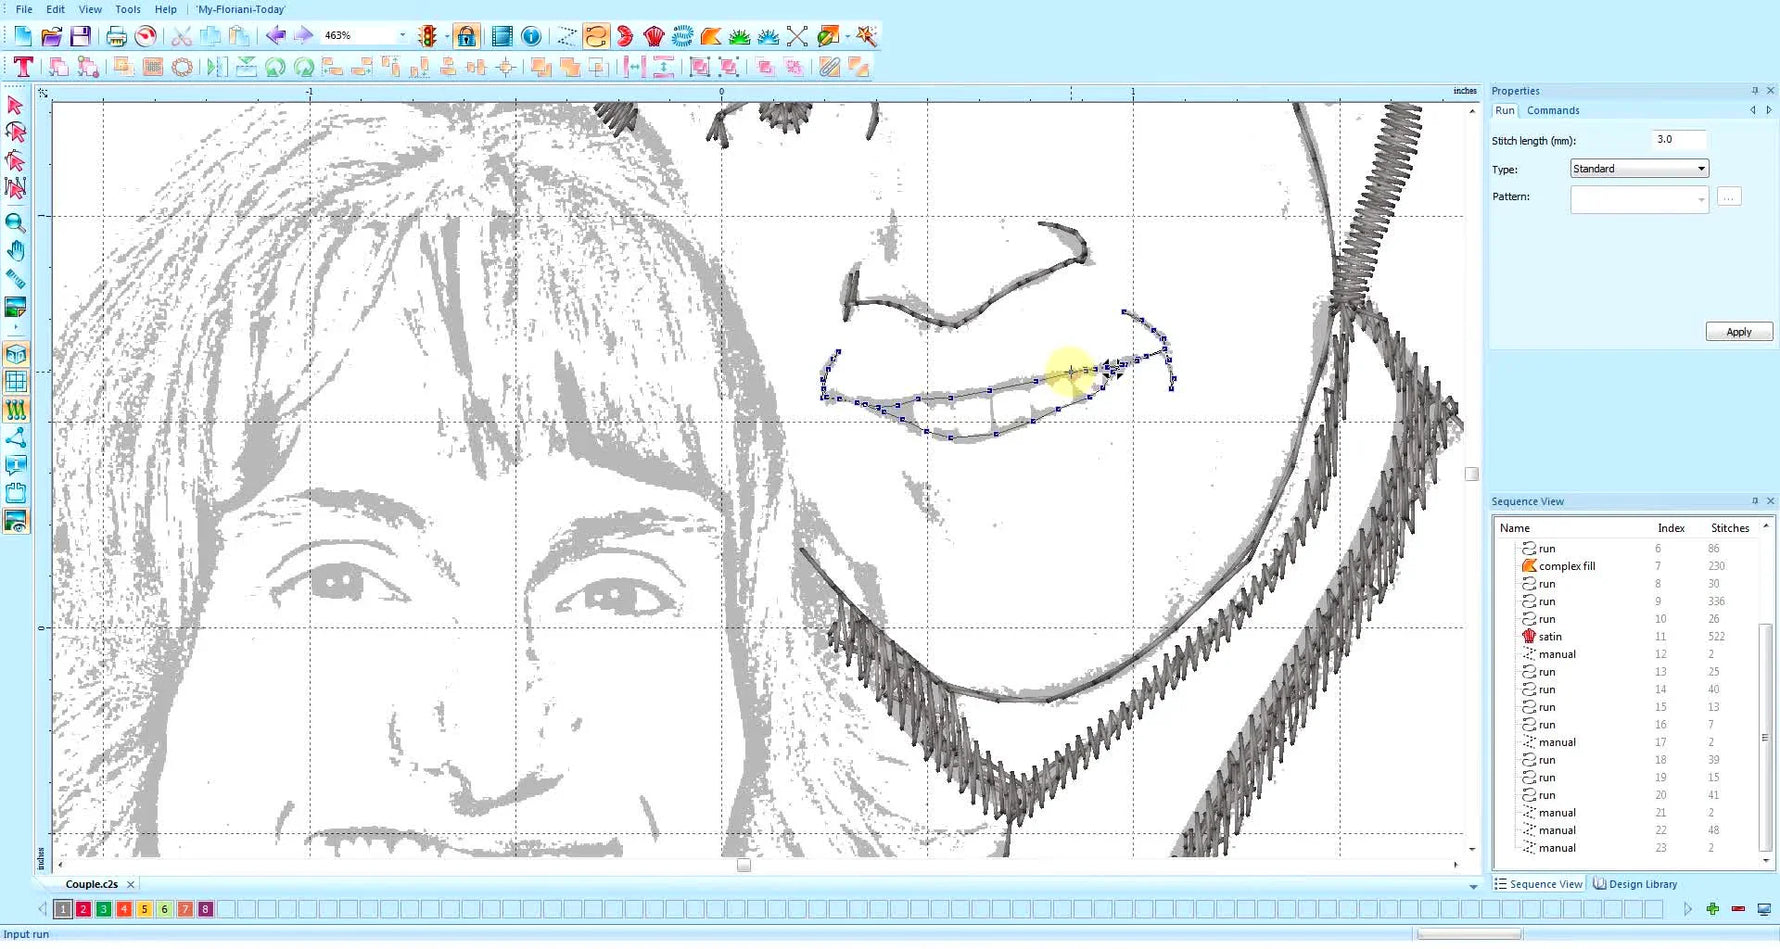Viewport: 1780px width, 949px height.
Task: Click the Stitch length input field
Action: pos(1679,140)
